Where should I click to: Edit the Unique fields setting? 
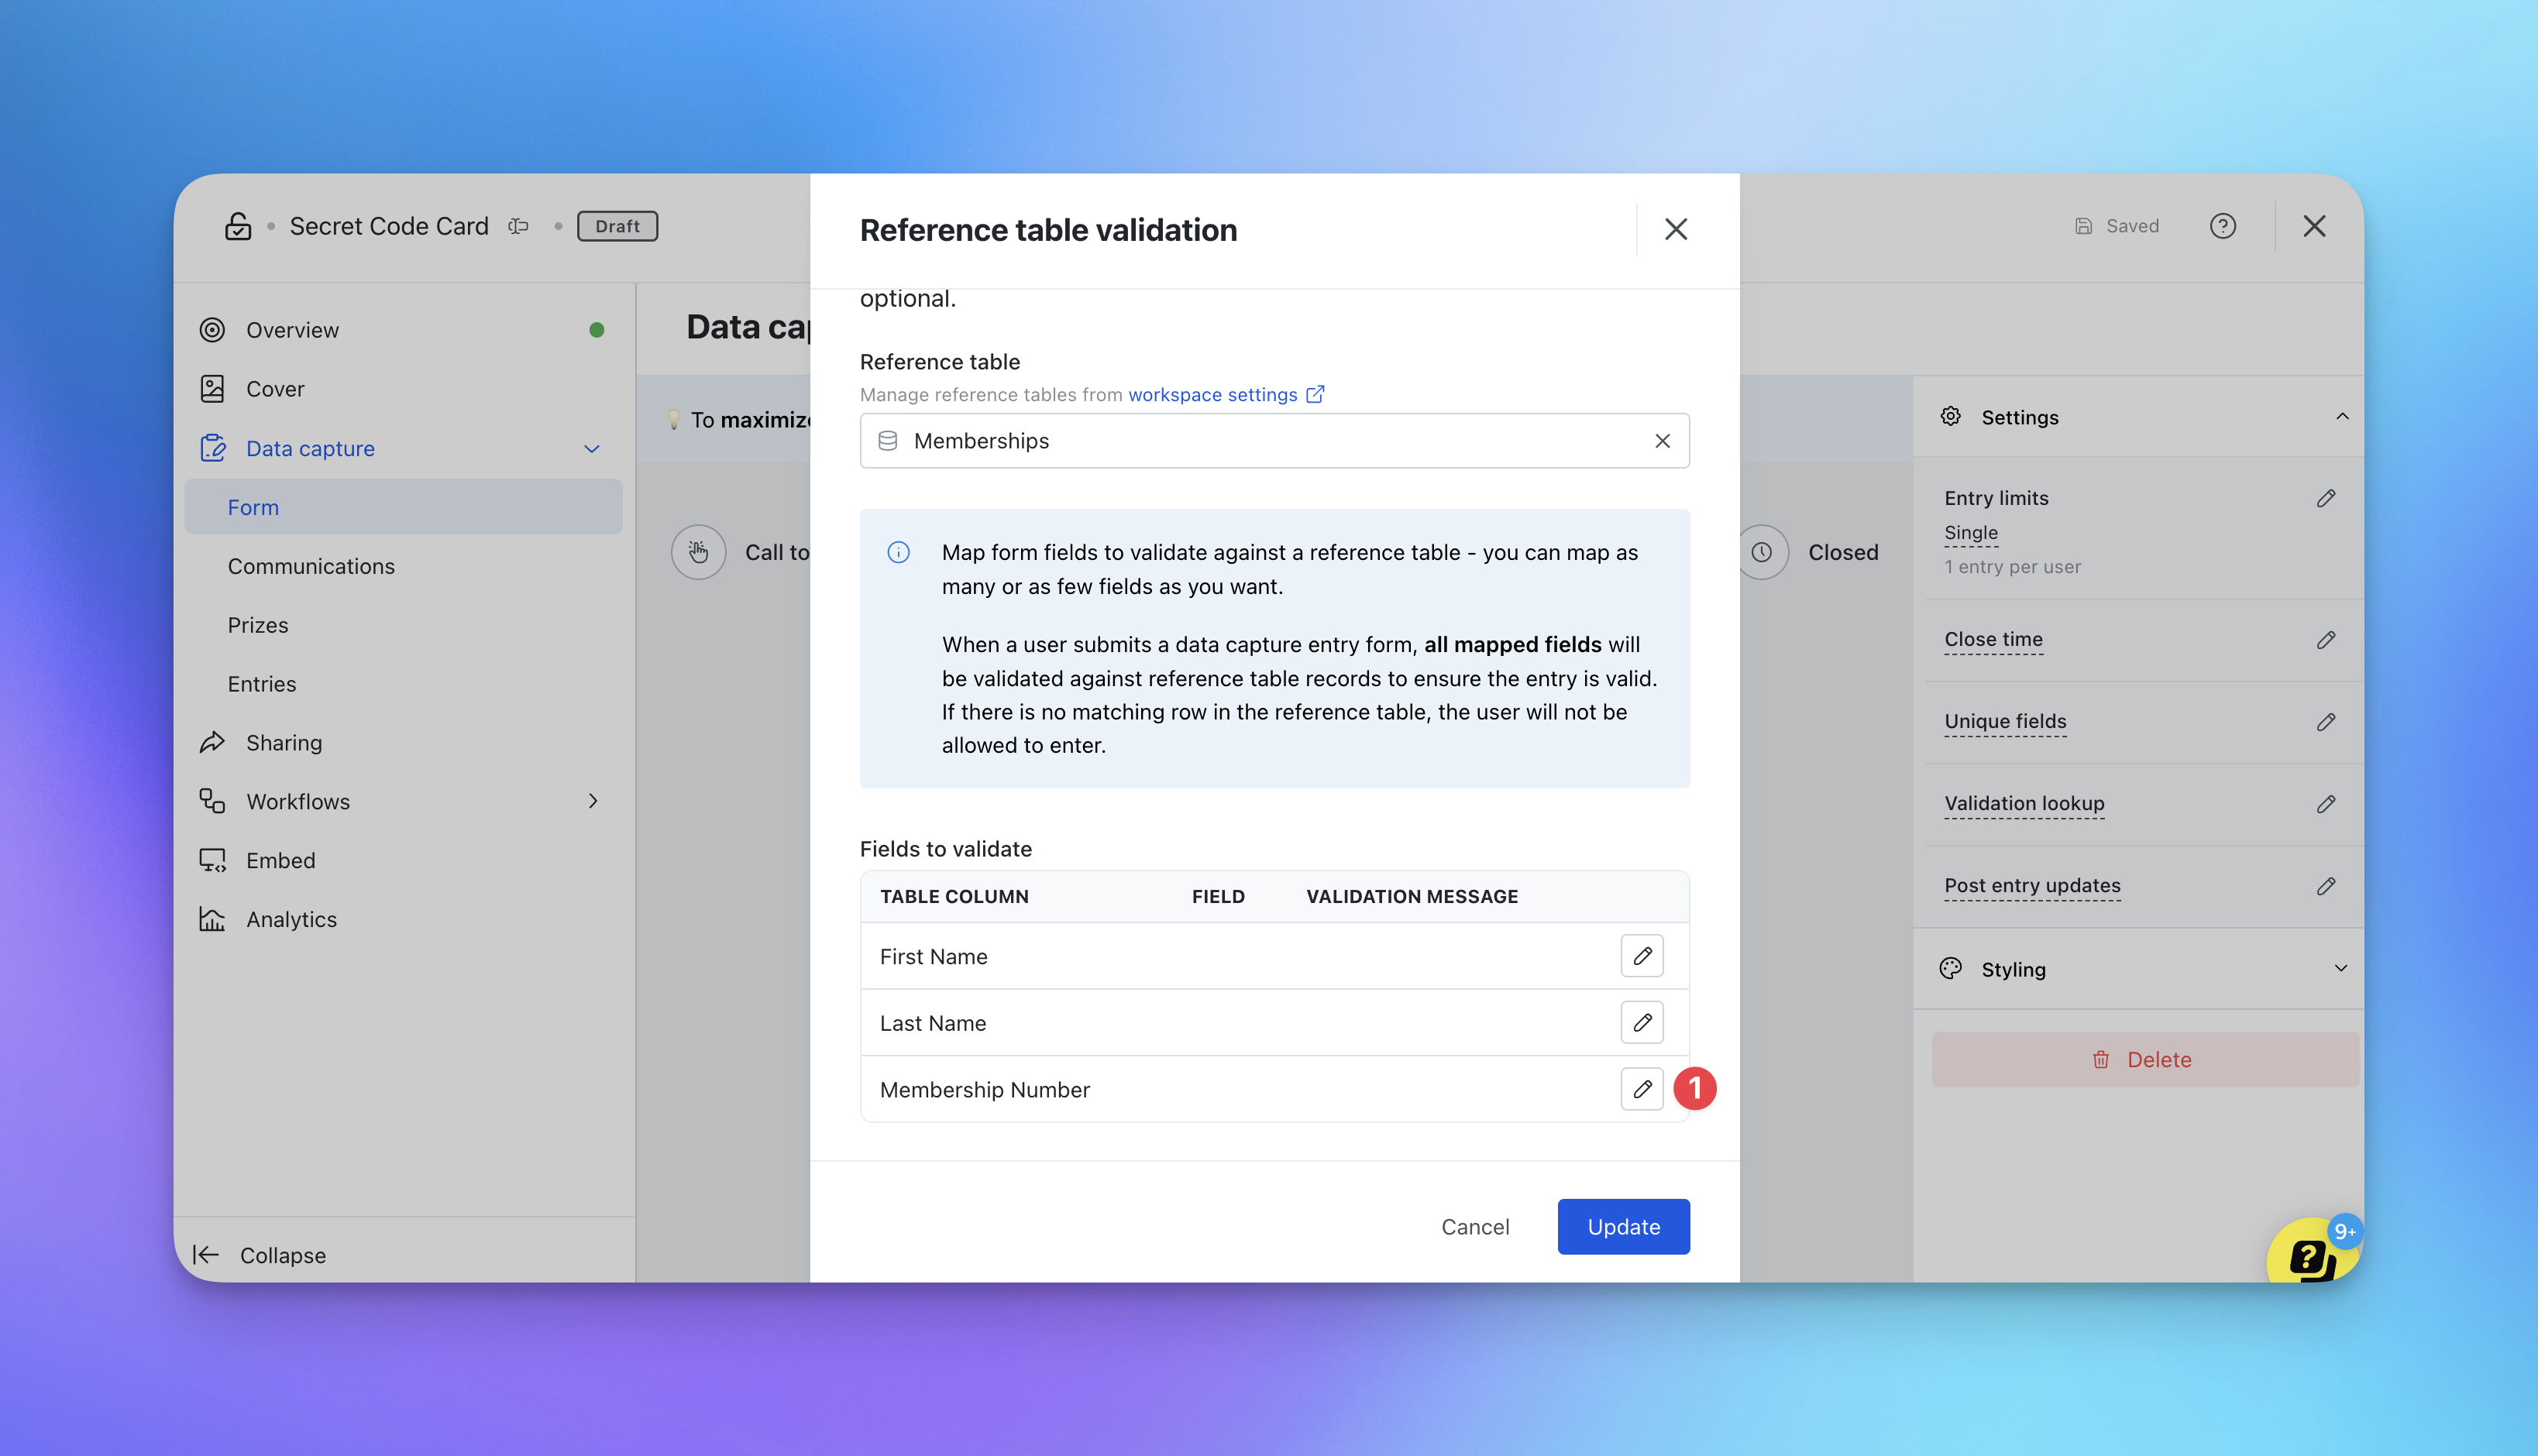tap(2325, 721)
